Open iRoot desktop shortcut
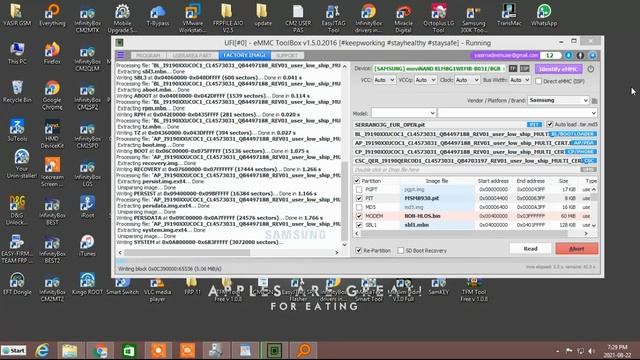This screenshot has height=360, width=640. [87, 207]
